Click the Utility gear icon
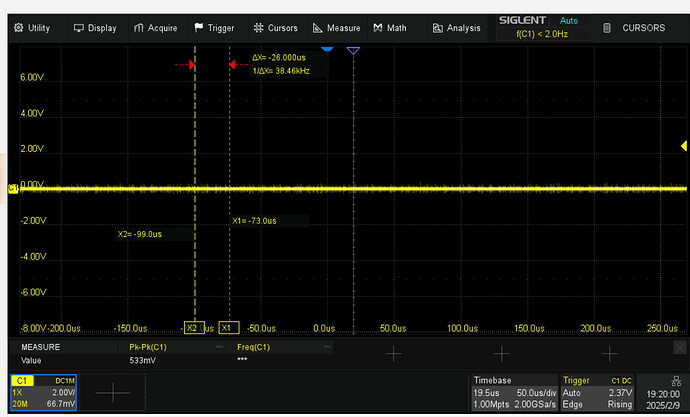Screen dimensions: 690x417 18,28
